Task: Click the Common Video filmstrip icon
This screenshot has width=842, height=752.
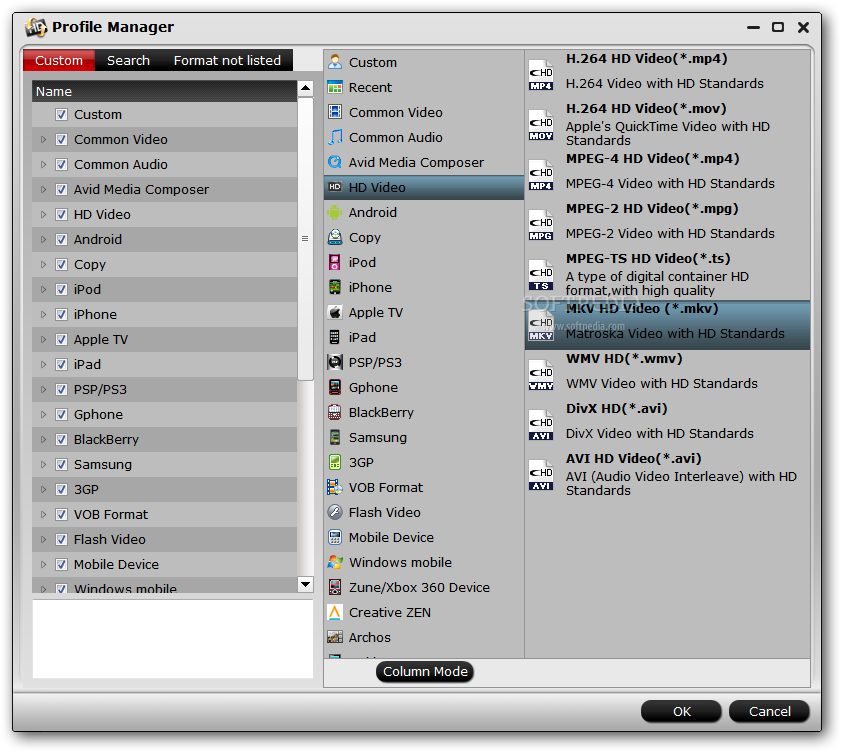Action: 335,112
